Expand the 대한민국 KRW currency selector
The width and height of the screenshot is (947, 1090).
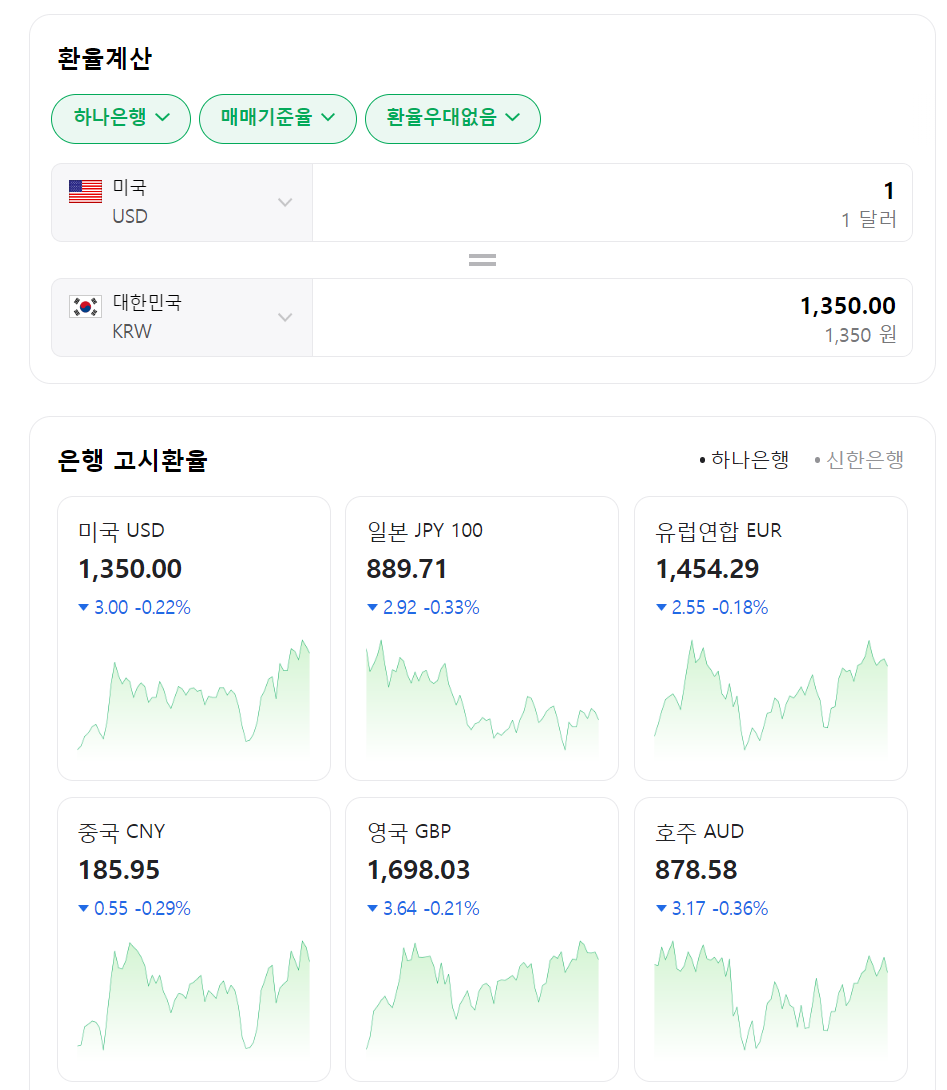click(182, 318)
